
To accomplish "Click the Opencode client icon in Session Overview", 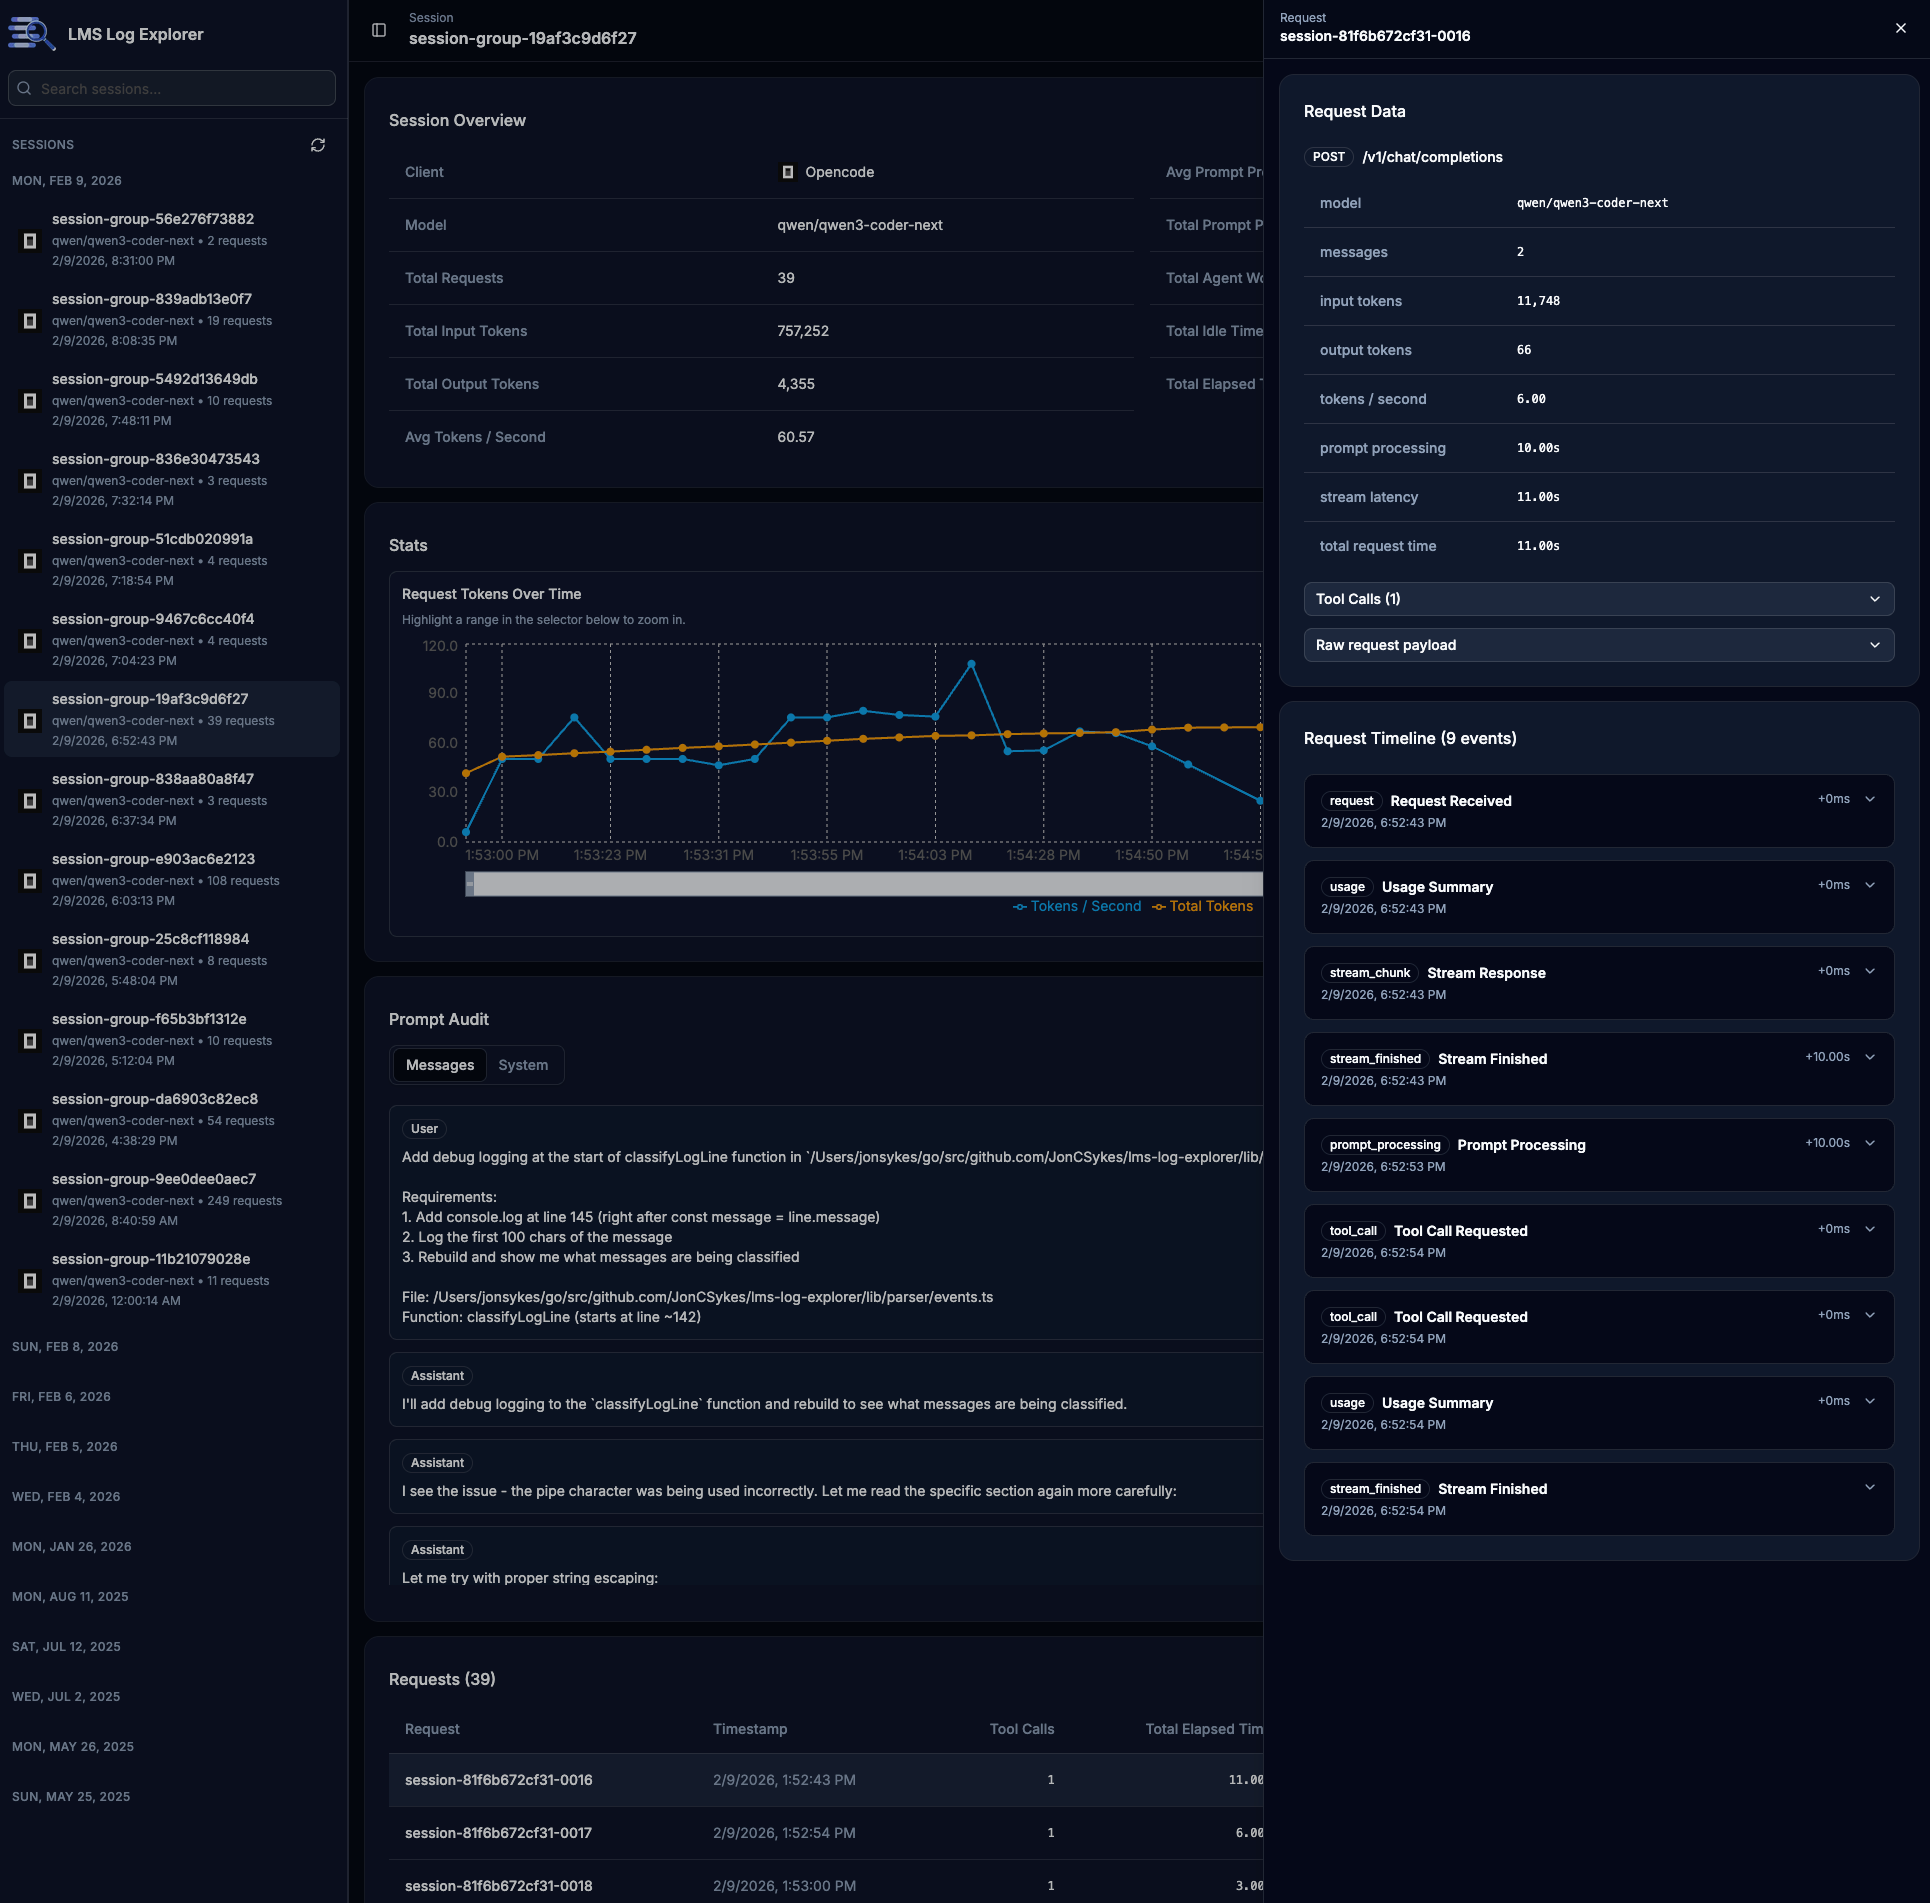I will point(788,171).
